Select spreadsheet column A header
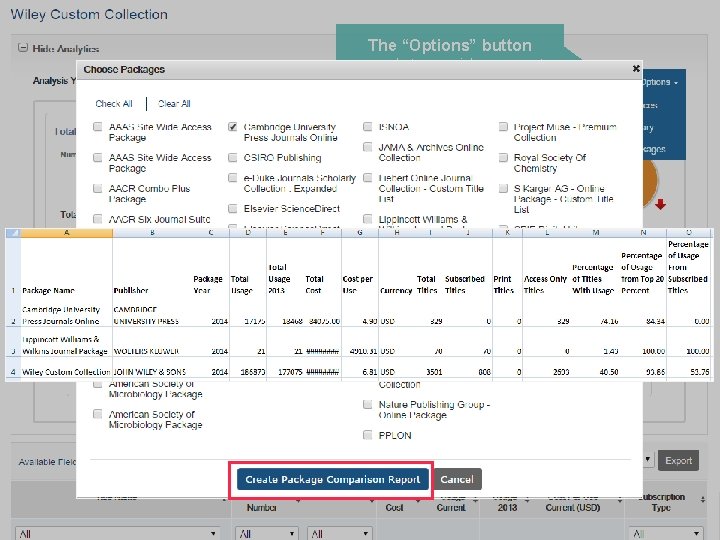 pos(67,233)
